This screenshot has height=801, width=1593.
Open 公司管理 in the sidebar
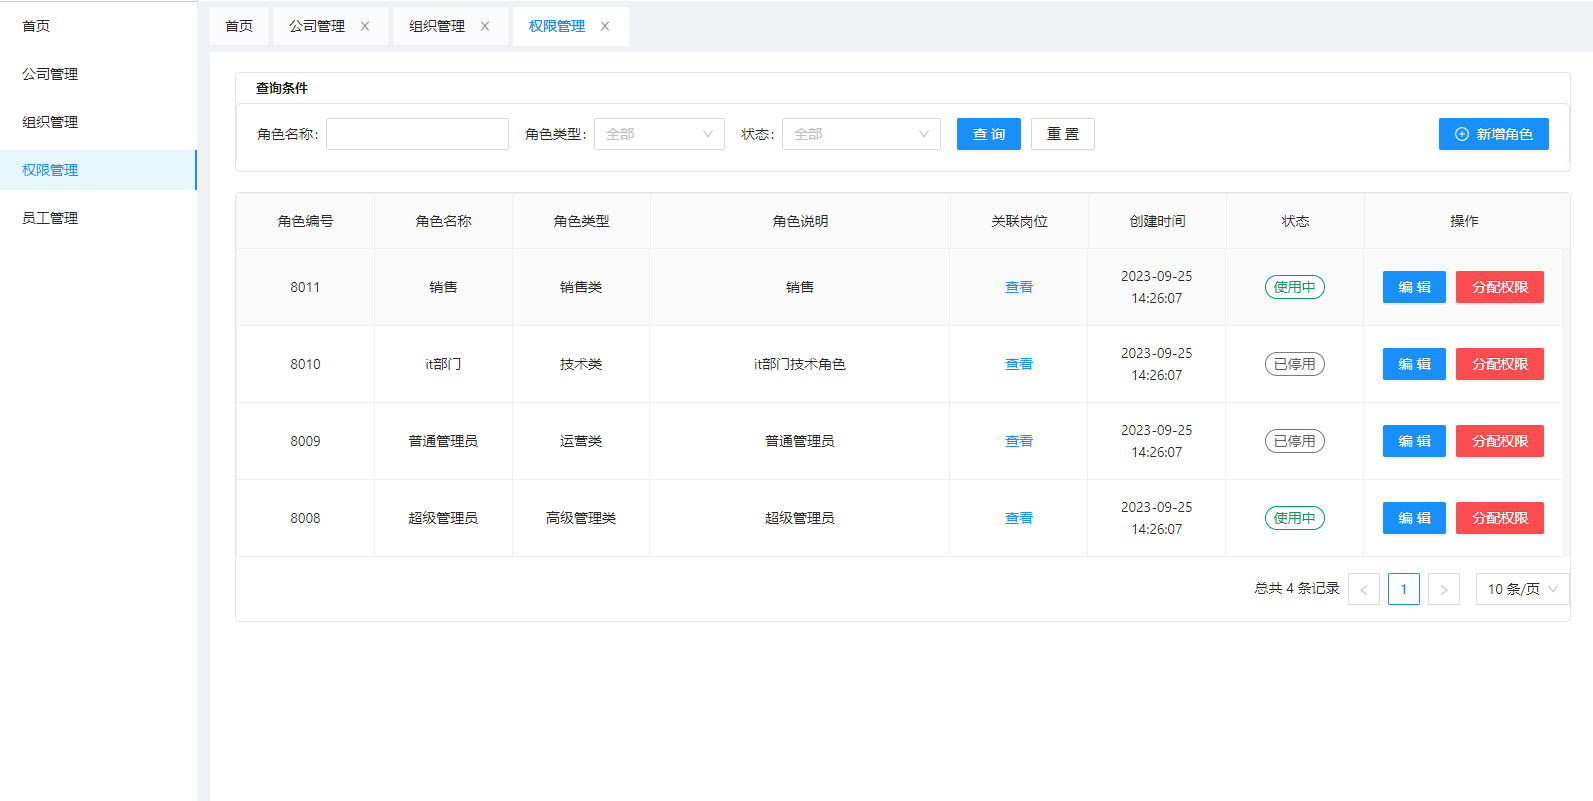tap(98, 74)
